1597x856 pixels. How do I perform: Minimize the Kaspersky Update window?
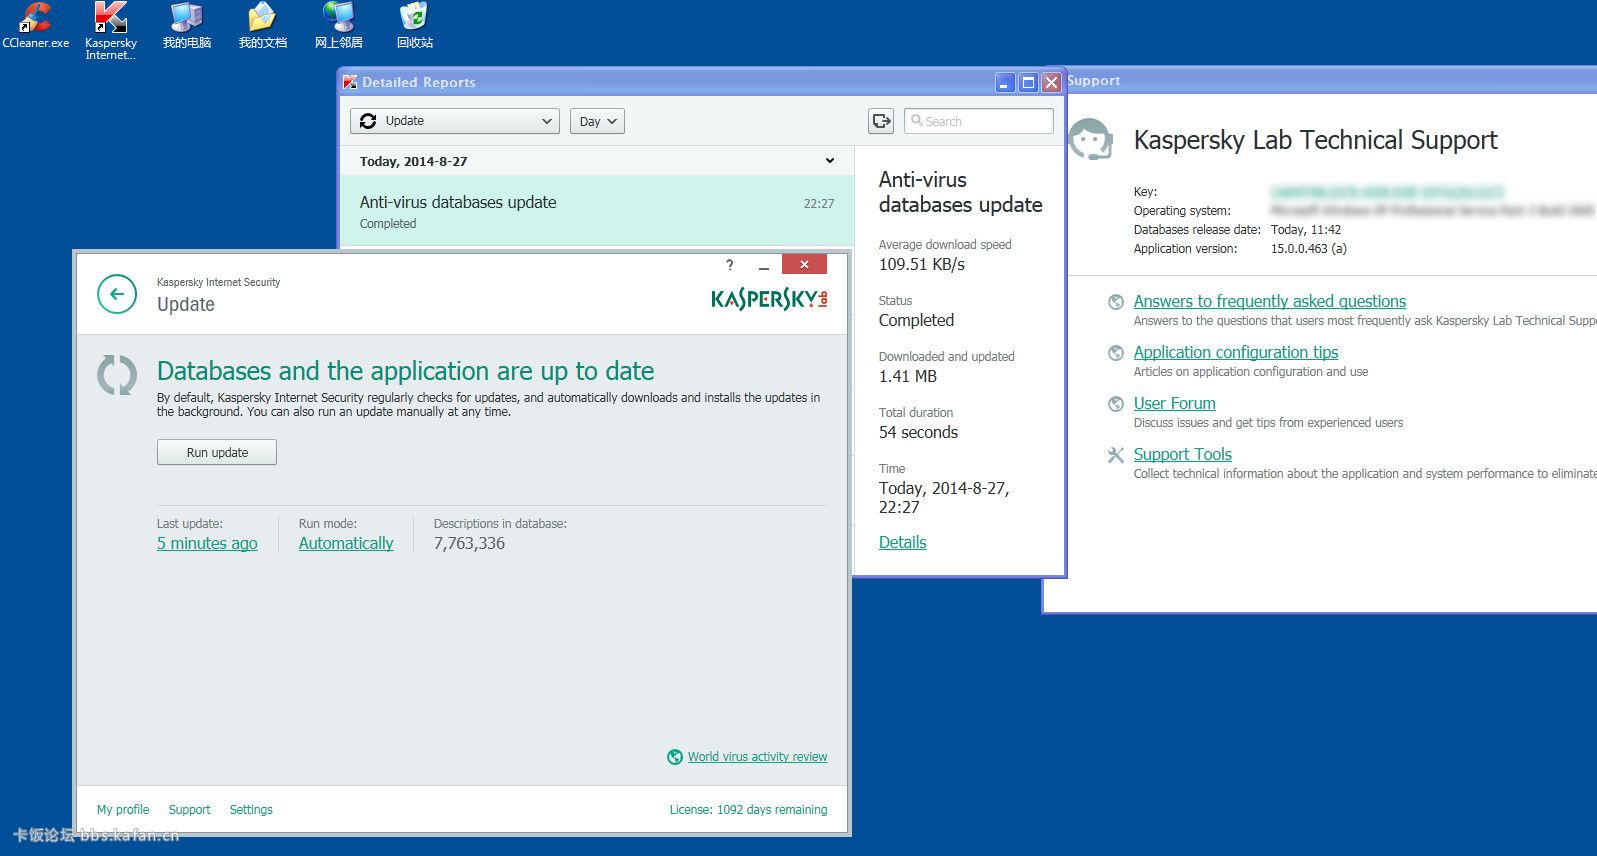point(764,265)
